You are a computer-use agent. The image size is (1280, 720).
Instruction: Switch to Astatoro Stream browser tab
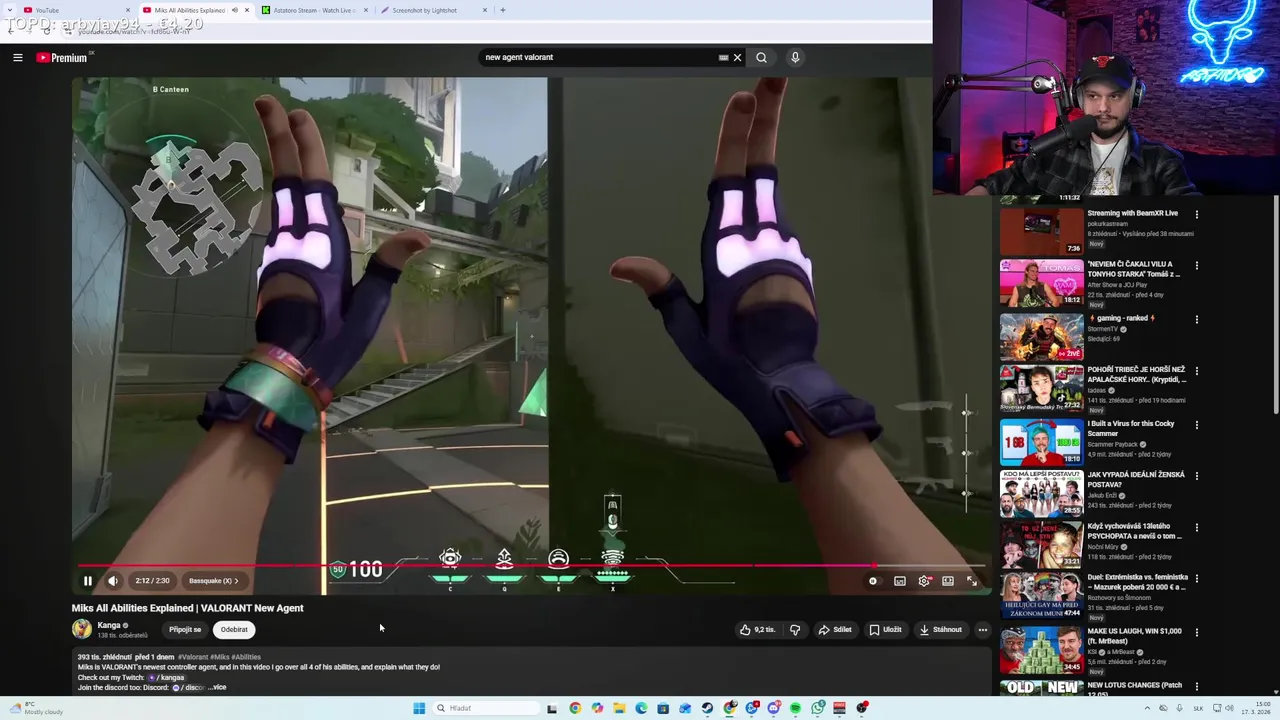[x=313, y=10]
